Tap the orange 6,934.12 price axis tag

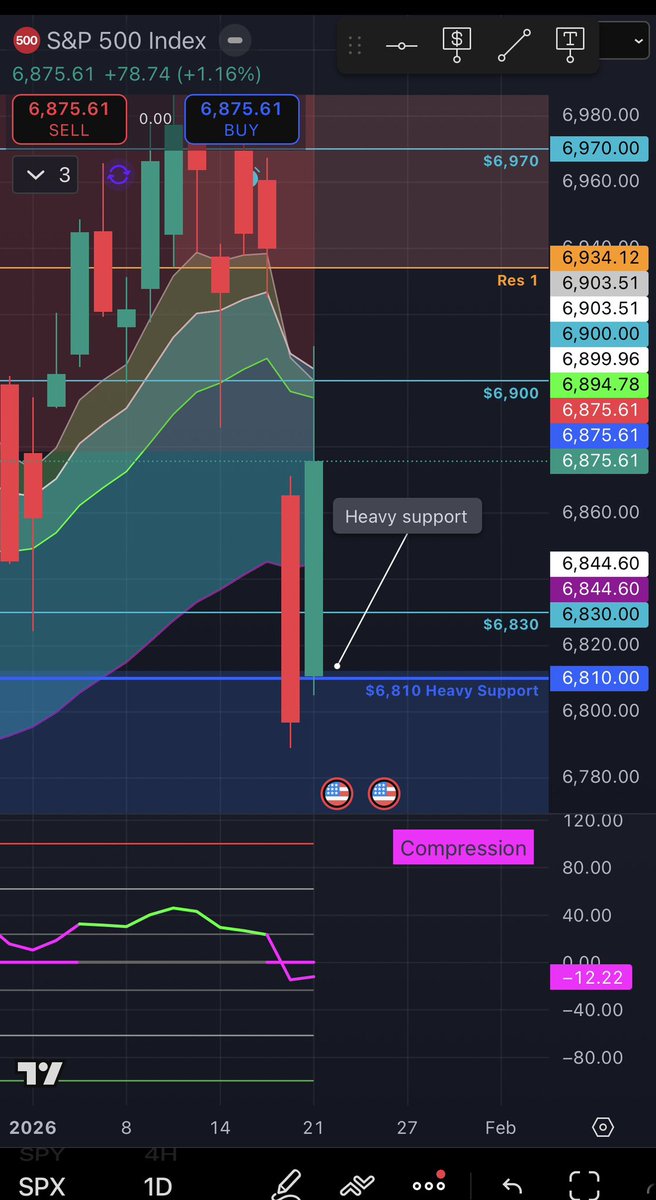click(x=600, y=258)
